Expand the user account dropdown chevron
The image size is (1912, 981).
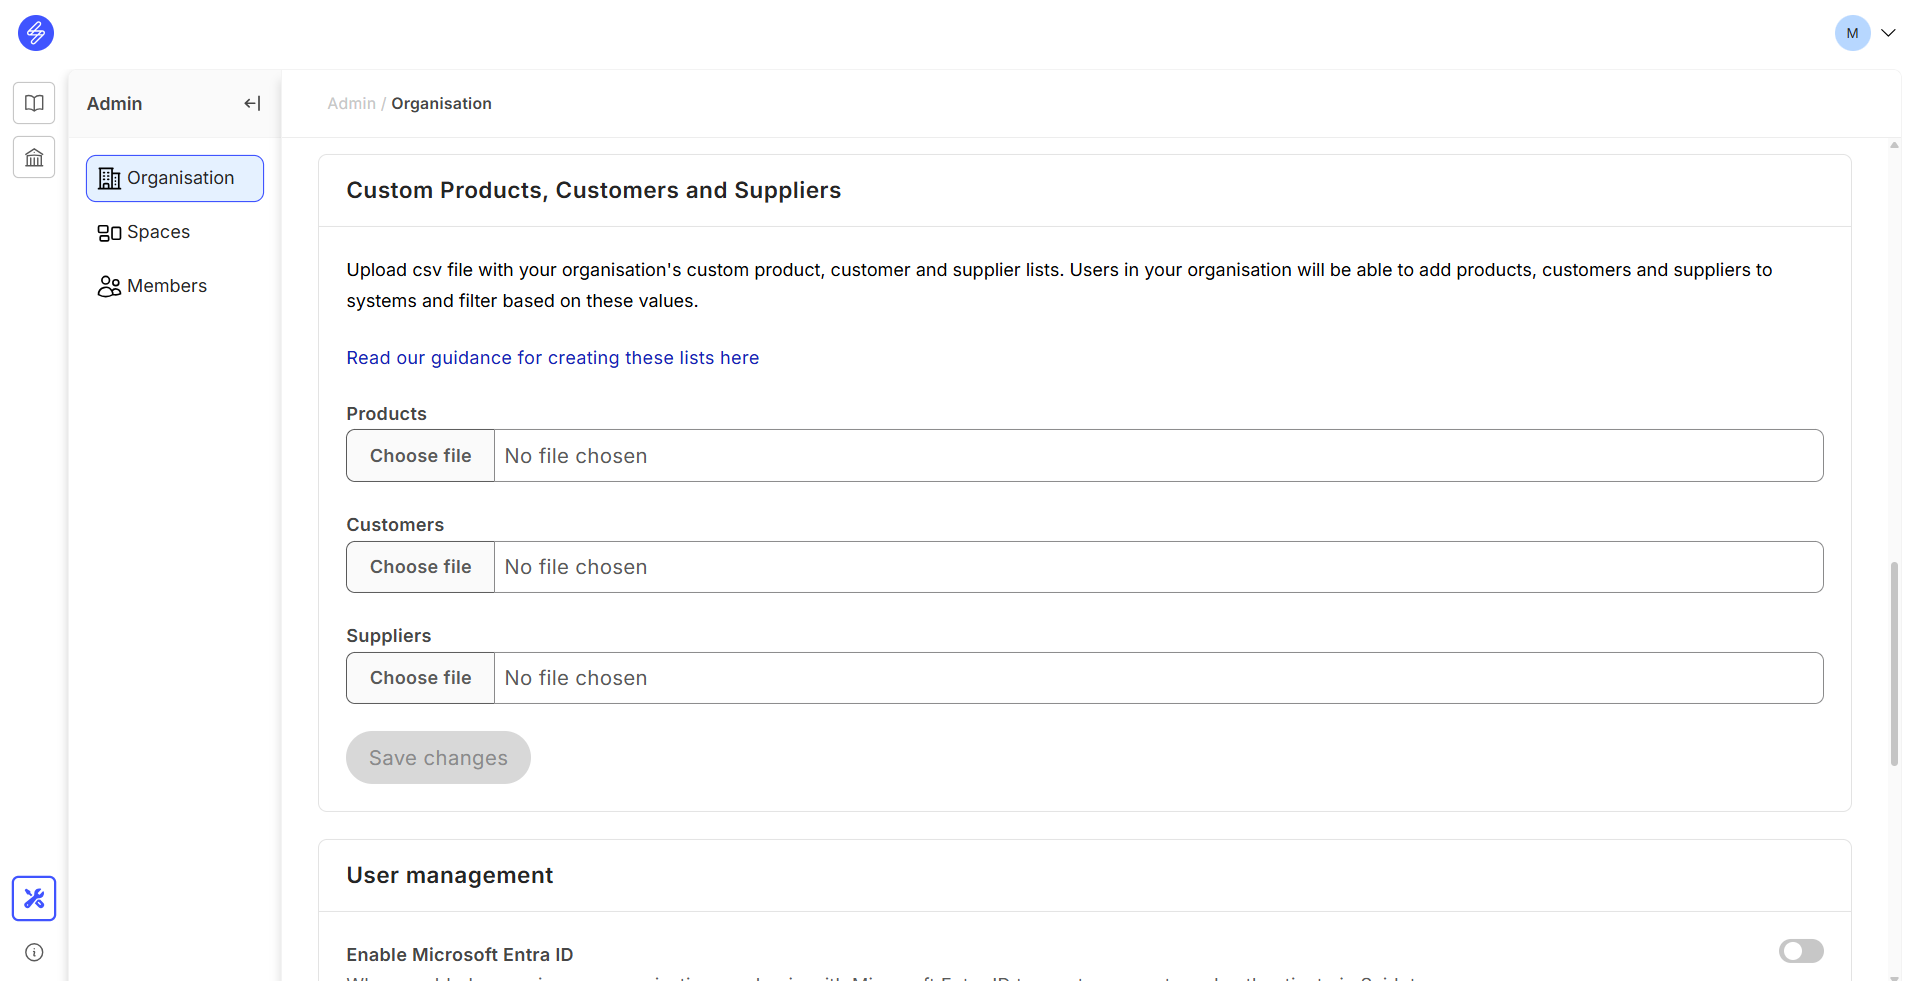click(x=1888, y=33)
